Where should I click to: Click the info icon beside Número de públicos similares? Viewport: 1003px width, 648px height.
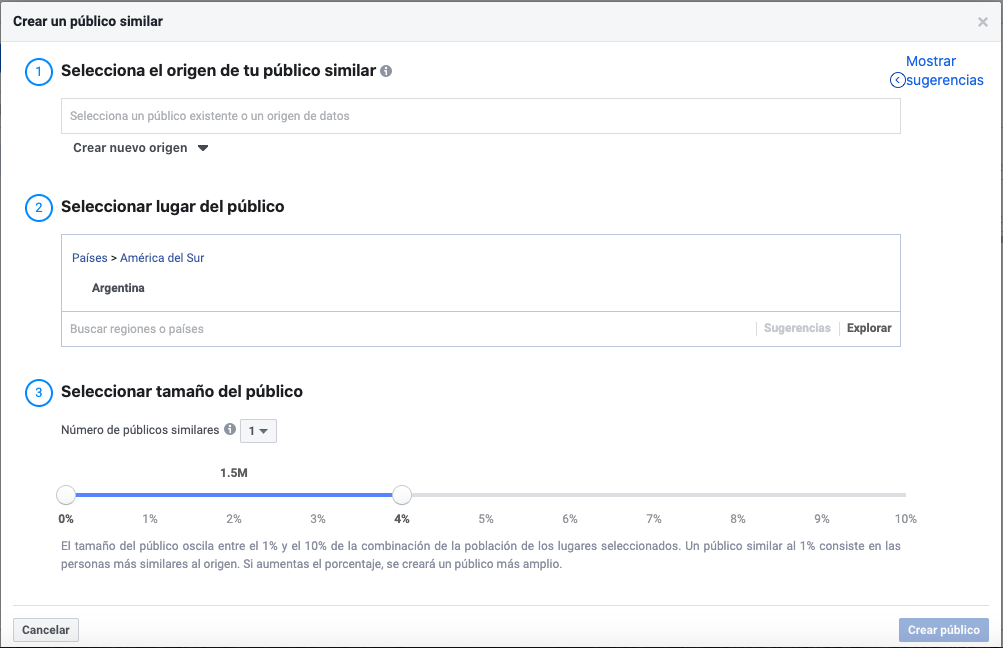tap(232, 430)
